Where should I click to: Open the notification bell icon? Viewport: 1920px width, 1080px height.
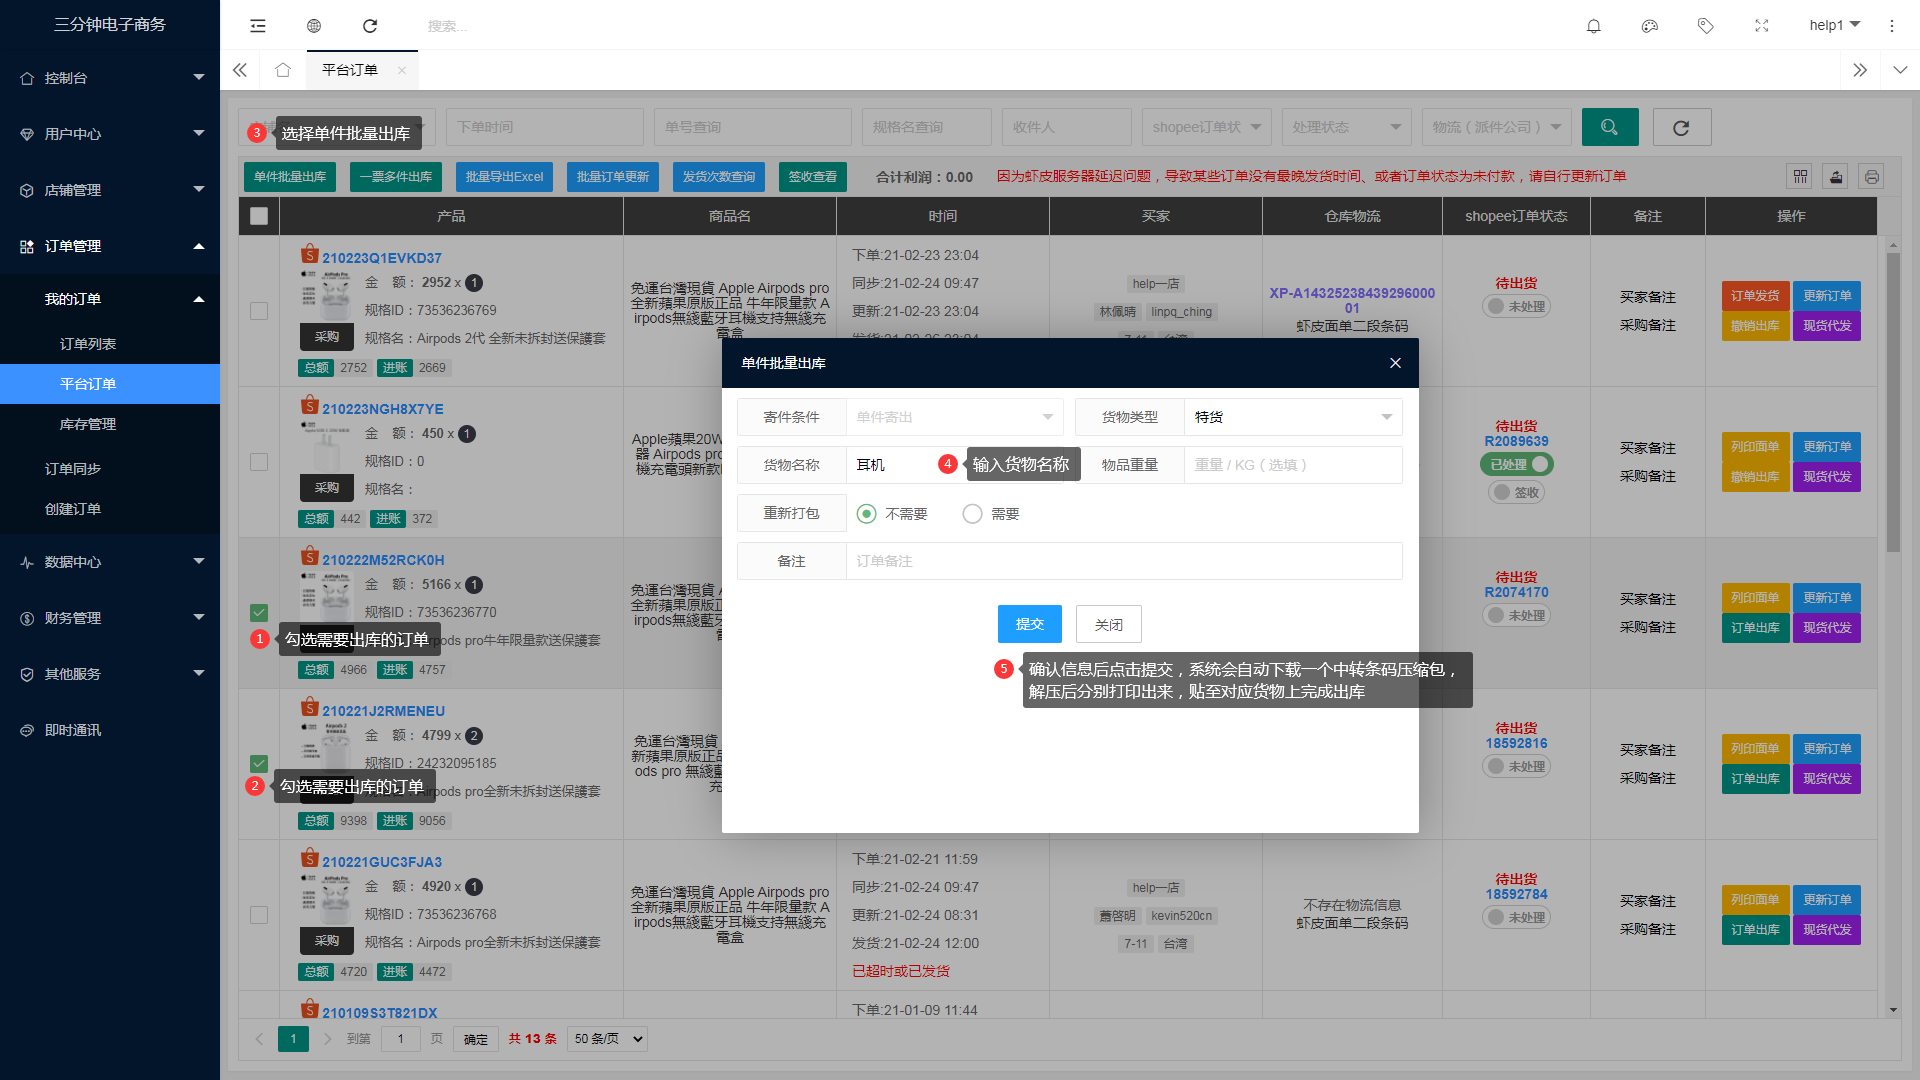click(x=1594, y=26)
